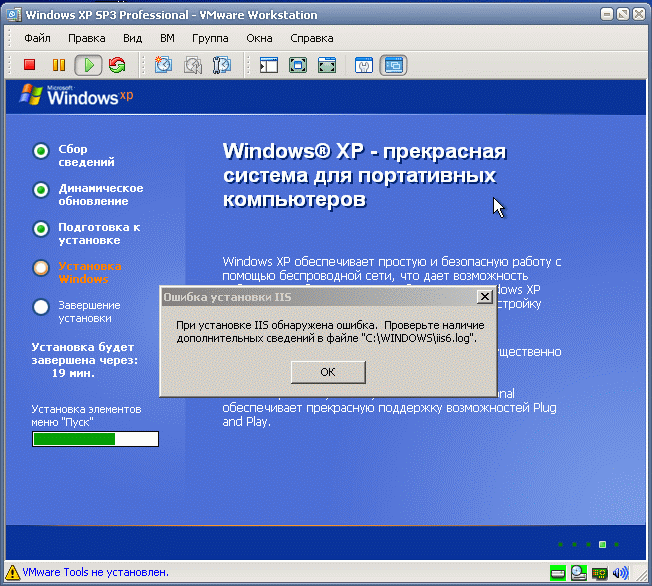This screenshot has height=586, width=652.
Task: Click the 'C:\WINDOWS\iis6.log' path text
Action: [x=416, y=338]
